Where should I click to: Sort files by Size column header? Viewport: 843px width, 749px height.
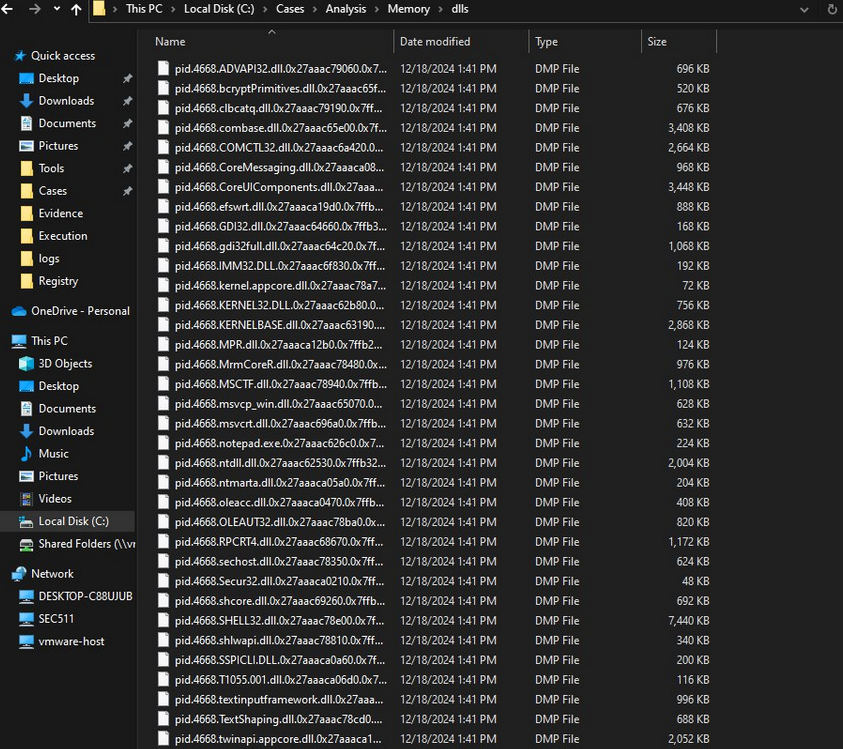657,42
